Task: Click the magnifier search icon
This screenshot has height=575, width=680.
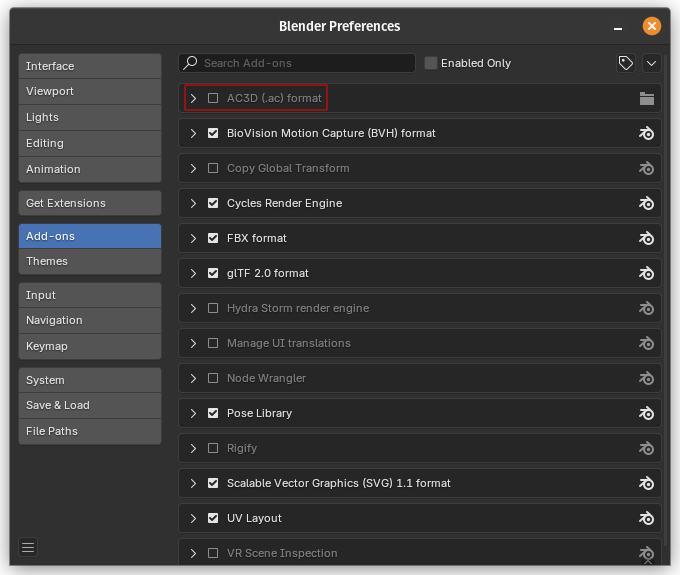Action: click(x=190, y=63)
